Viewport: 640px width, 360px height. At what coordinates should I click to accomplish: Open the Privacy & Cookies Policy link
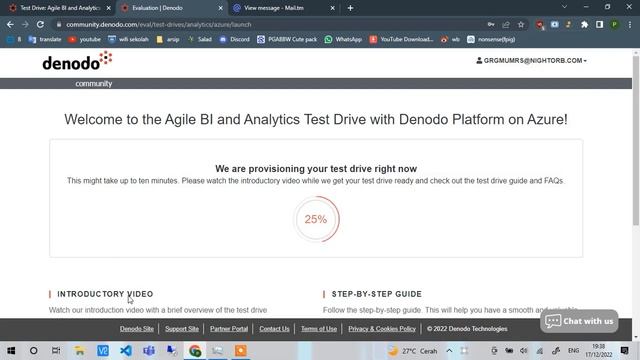[x=382, y=329]
